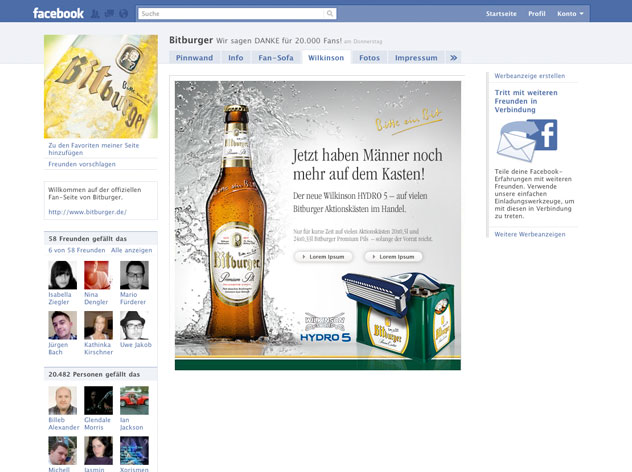Screen dimensions: 632x472
Task: Switch to the Pinnwand tab
Action: coord(194,58)
